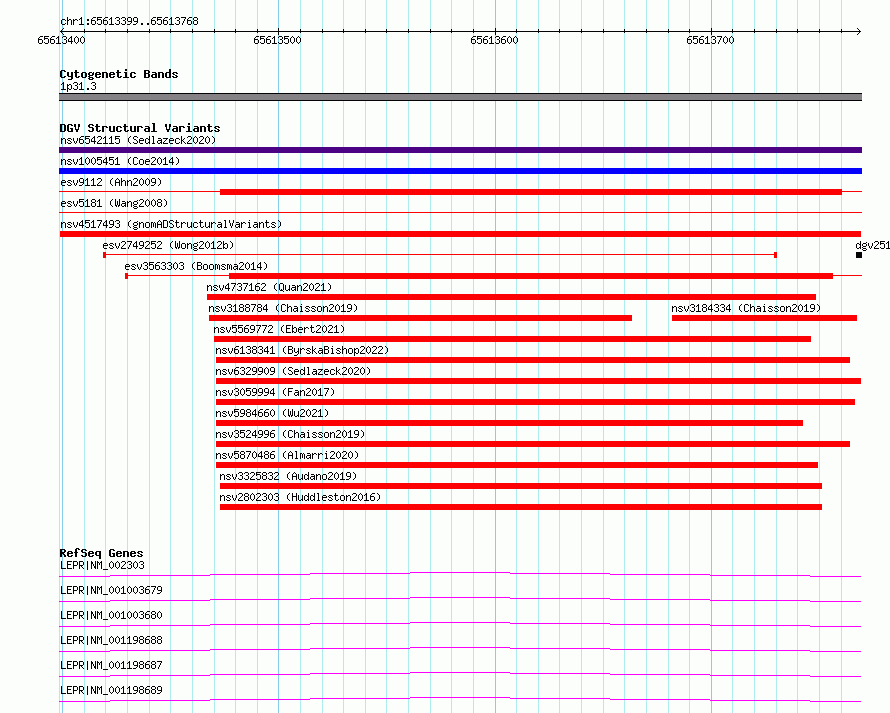Click the DGV Structural Variants track title
Screen dimensions: 890x713
pyautogui.click(x=140, y=128)
